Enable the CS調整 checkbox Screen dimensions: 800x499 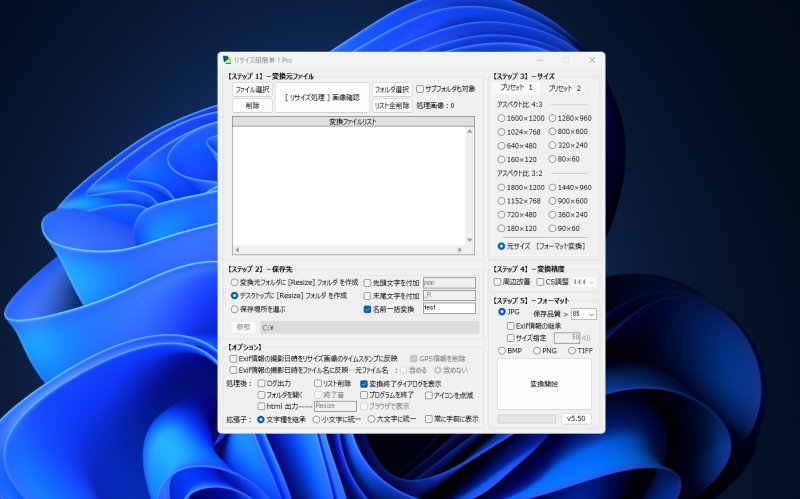pyautogui.click(x=553, y=282)
